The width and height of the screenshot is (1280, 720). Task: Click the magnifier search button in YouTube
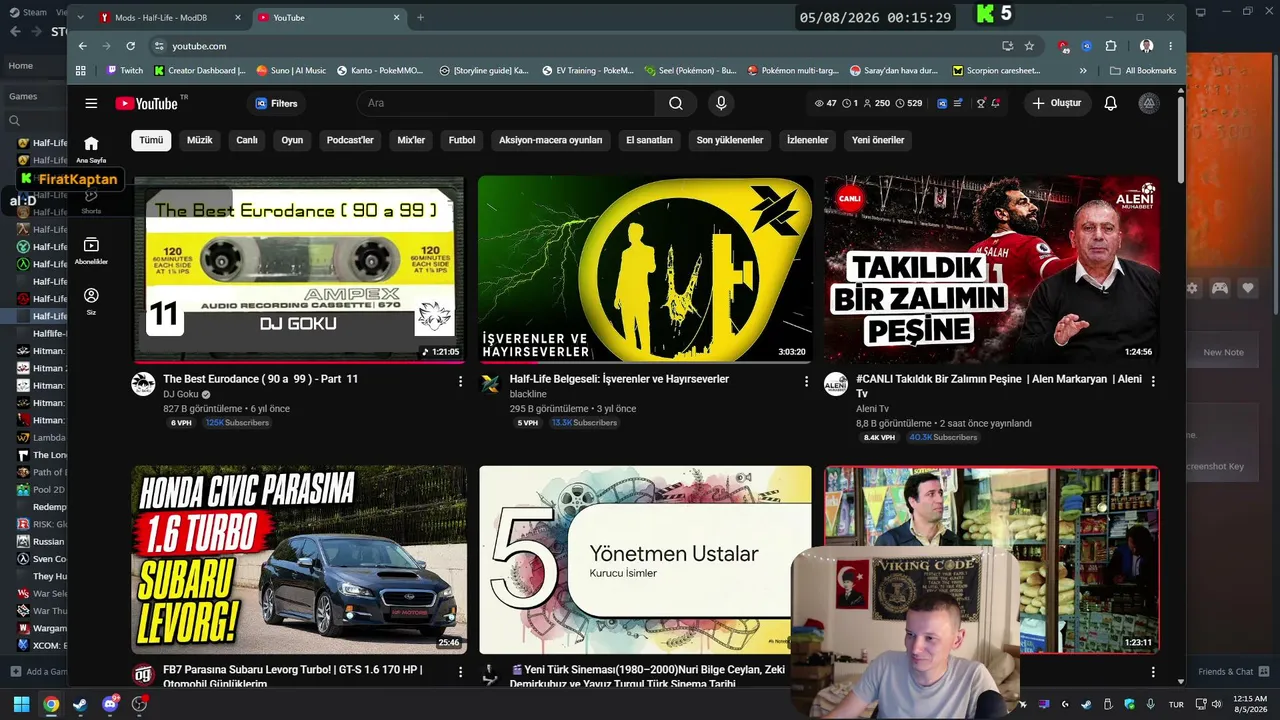pos(676,103)
